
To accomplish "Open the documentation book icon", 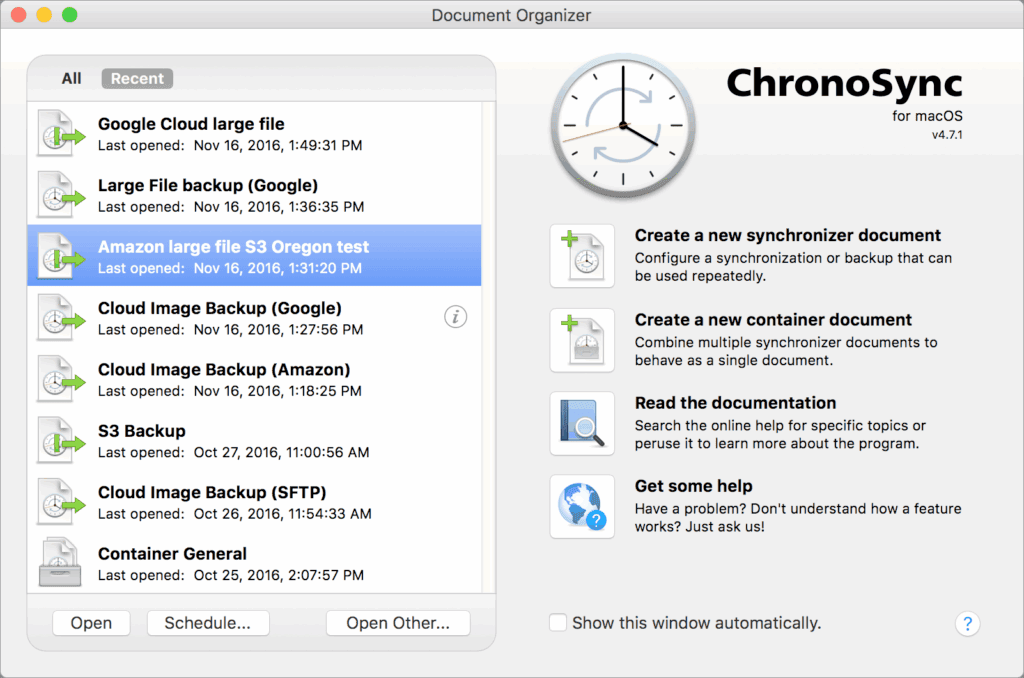I will click(x=582, y=424).
